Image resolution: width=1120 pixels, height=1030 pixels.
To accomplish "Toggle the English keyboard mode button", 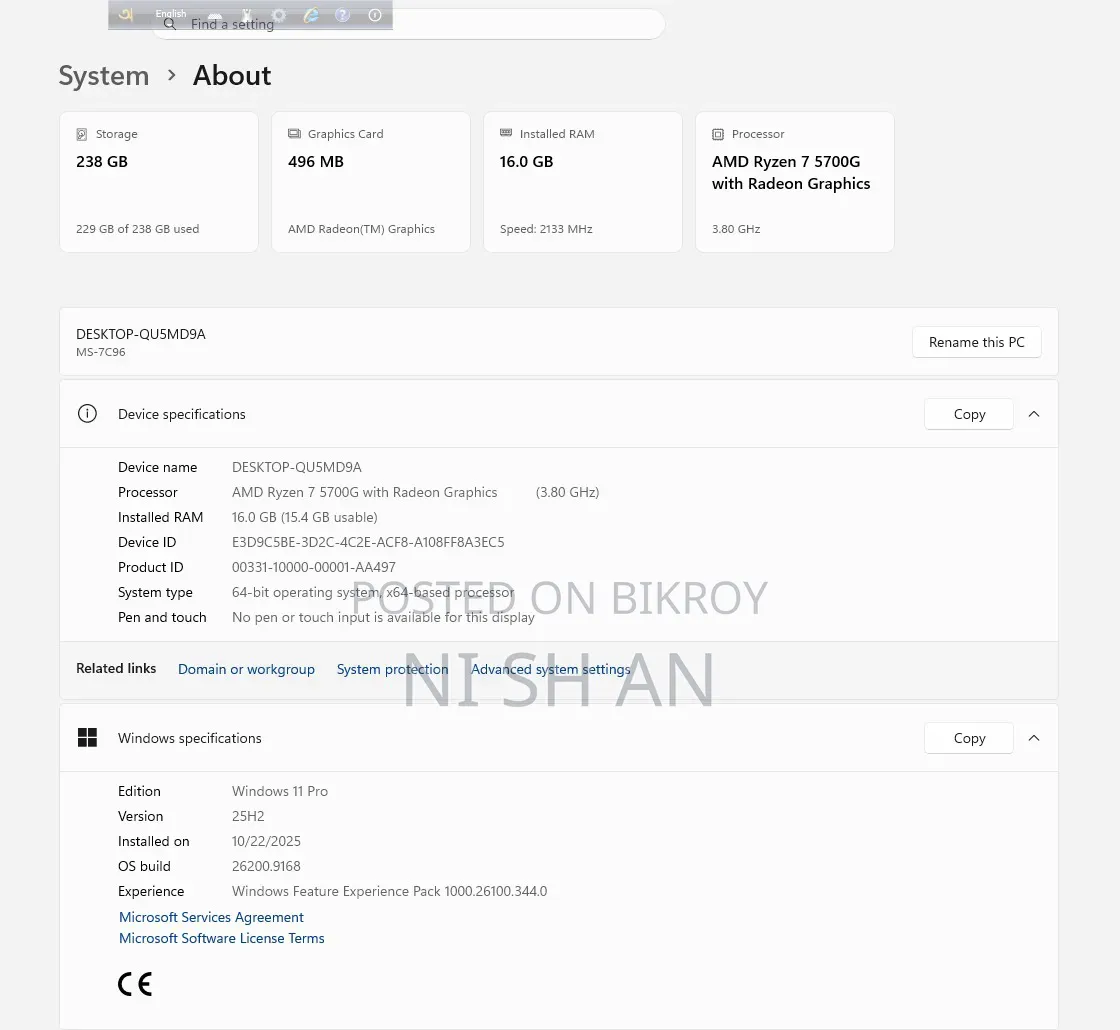I will pyautogui.click(x=171, y=14).
